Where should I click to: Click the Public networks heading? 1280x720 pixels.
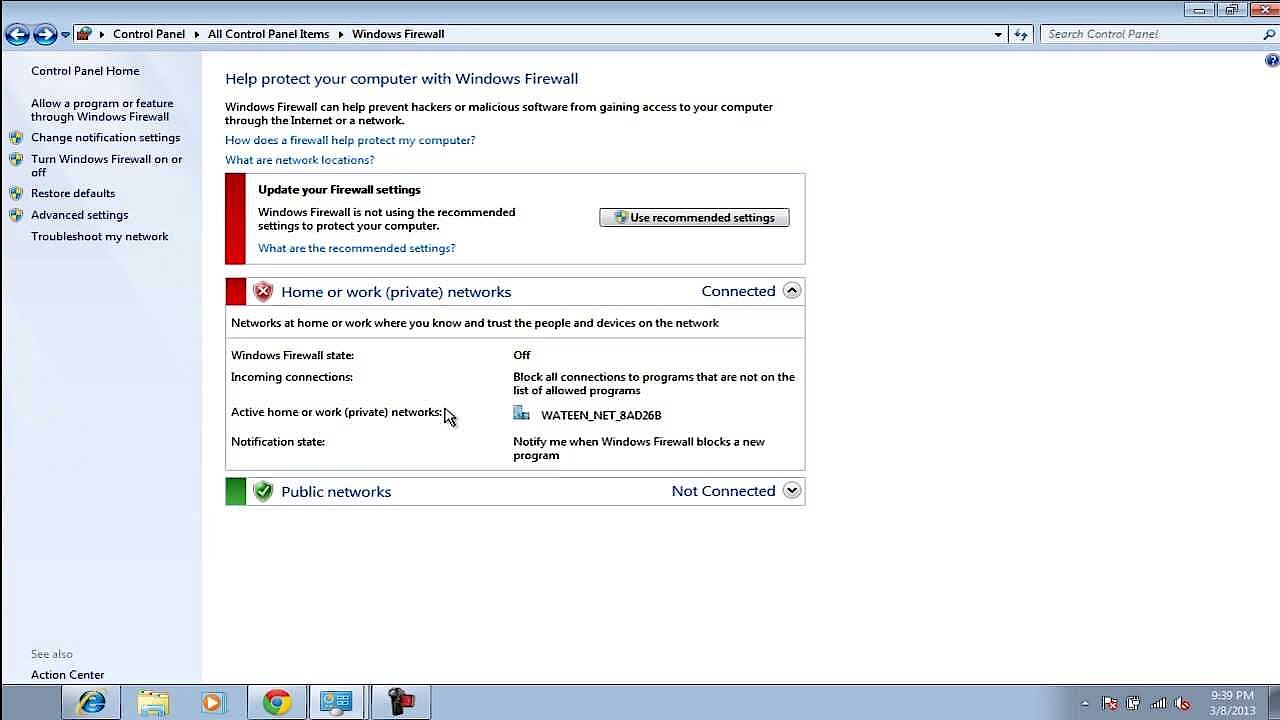[x=336, y=492]
